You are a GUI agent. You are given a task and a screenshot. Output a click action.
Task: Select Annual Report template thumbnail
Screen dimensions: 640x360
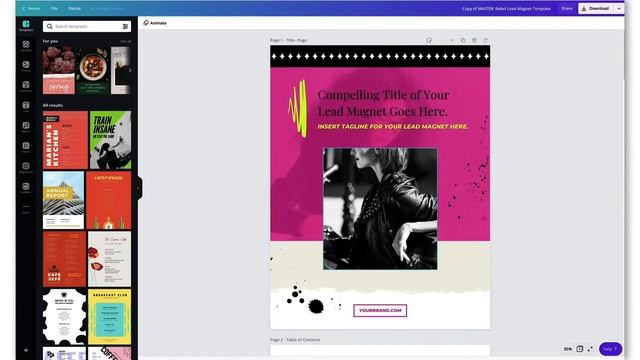point(63,200)
